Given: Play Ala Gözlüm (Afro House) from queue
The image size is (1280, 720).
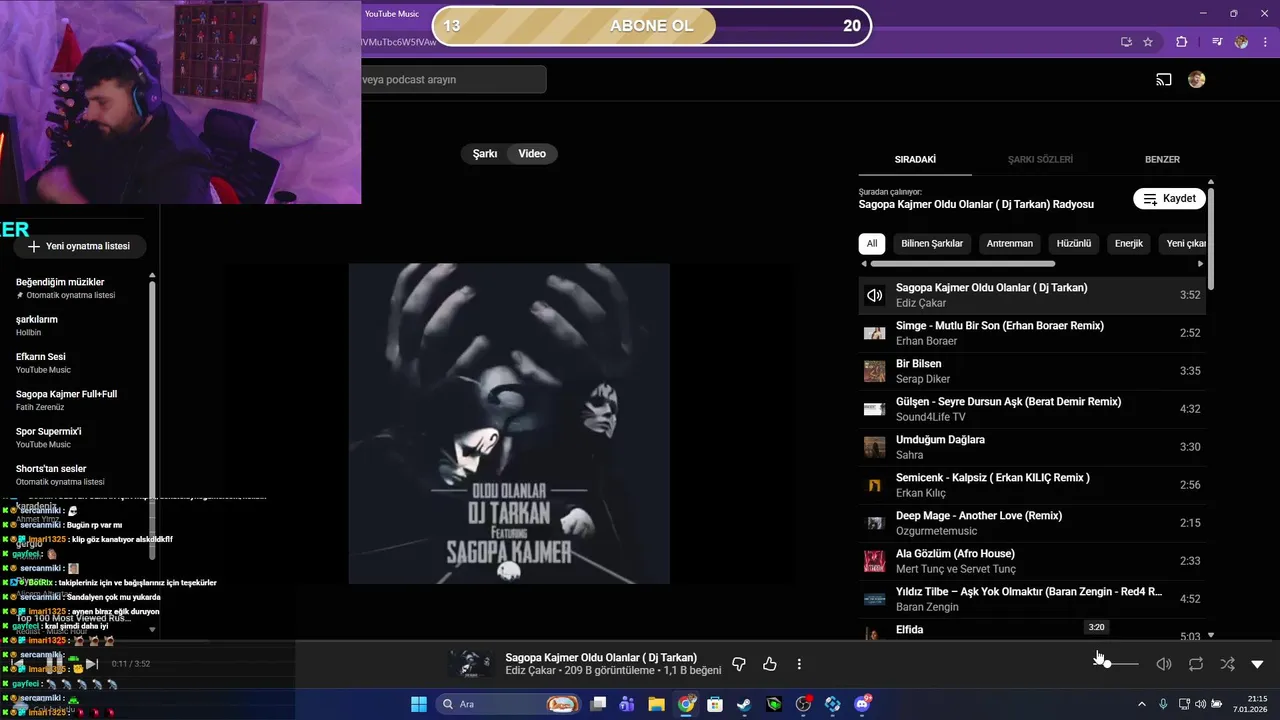Looking at the screenshot, I should 1033,561.
